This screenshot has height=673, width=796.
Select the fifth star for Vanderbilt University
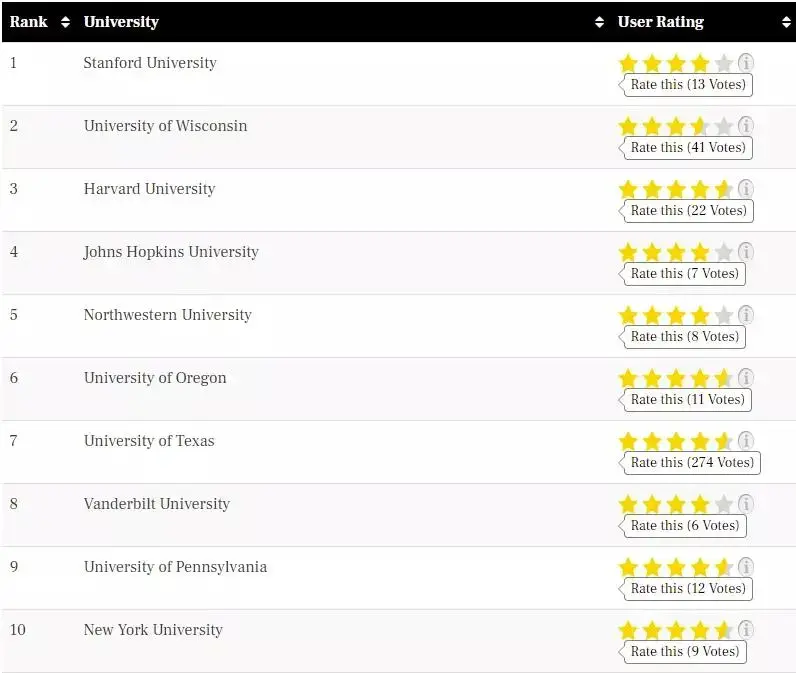pyautogui.click(x=724, y=505)
